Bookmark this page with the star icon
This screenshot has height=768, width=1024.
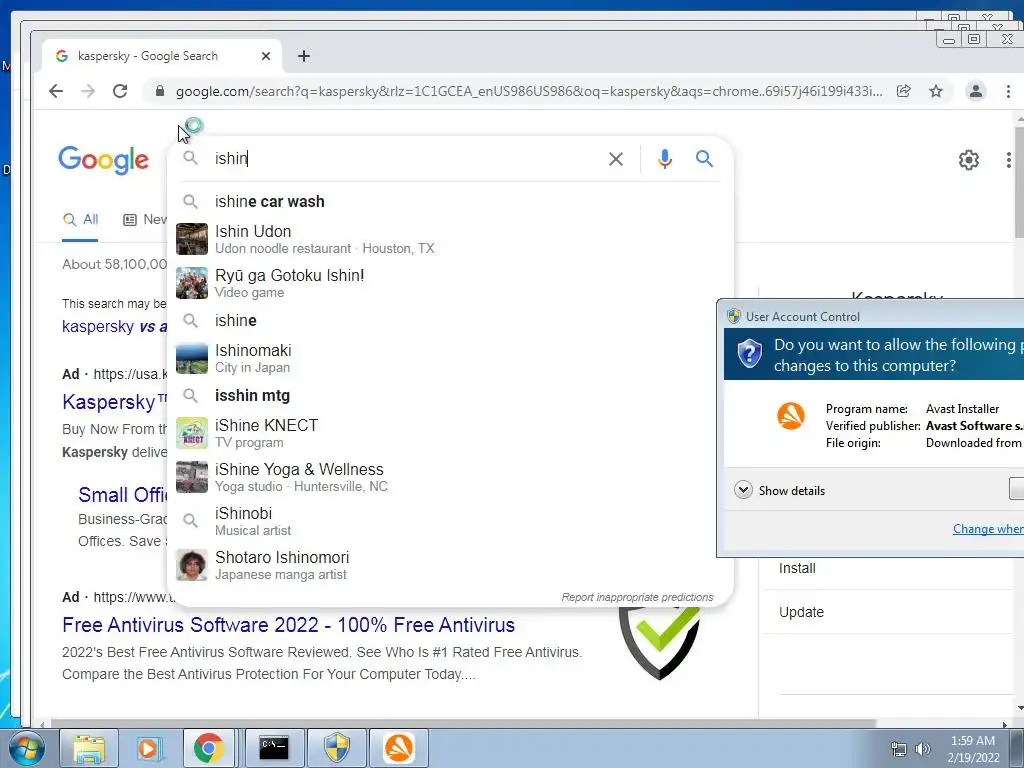click(x=936, y=91)
